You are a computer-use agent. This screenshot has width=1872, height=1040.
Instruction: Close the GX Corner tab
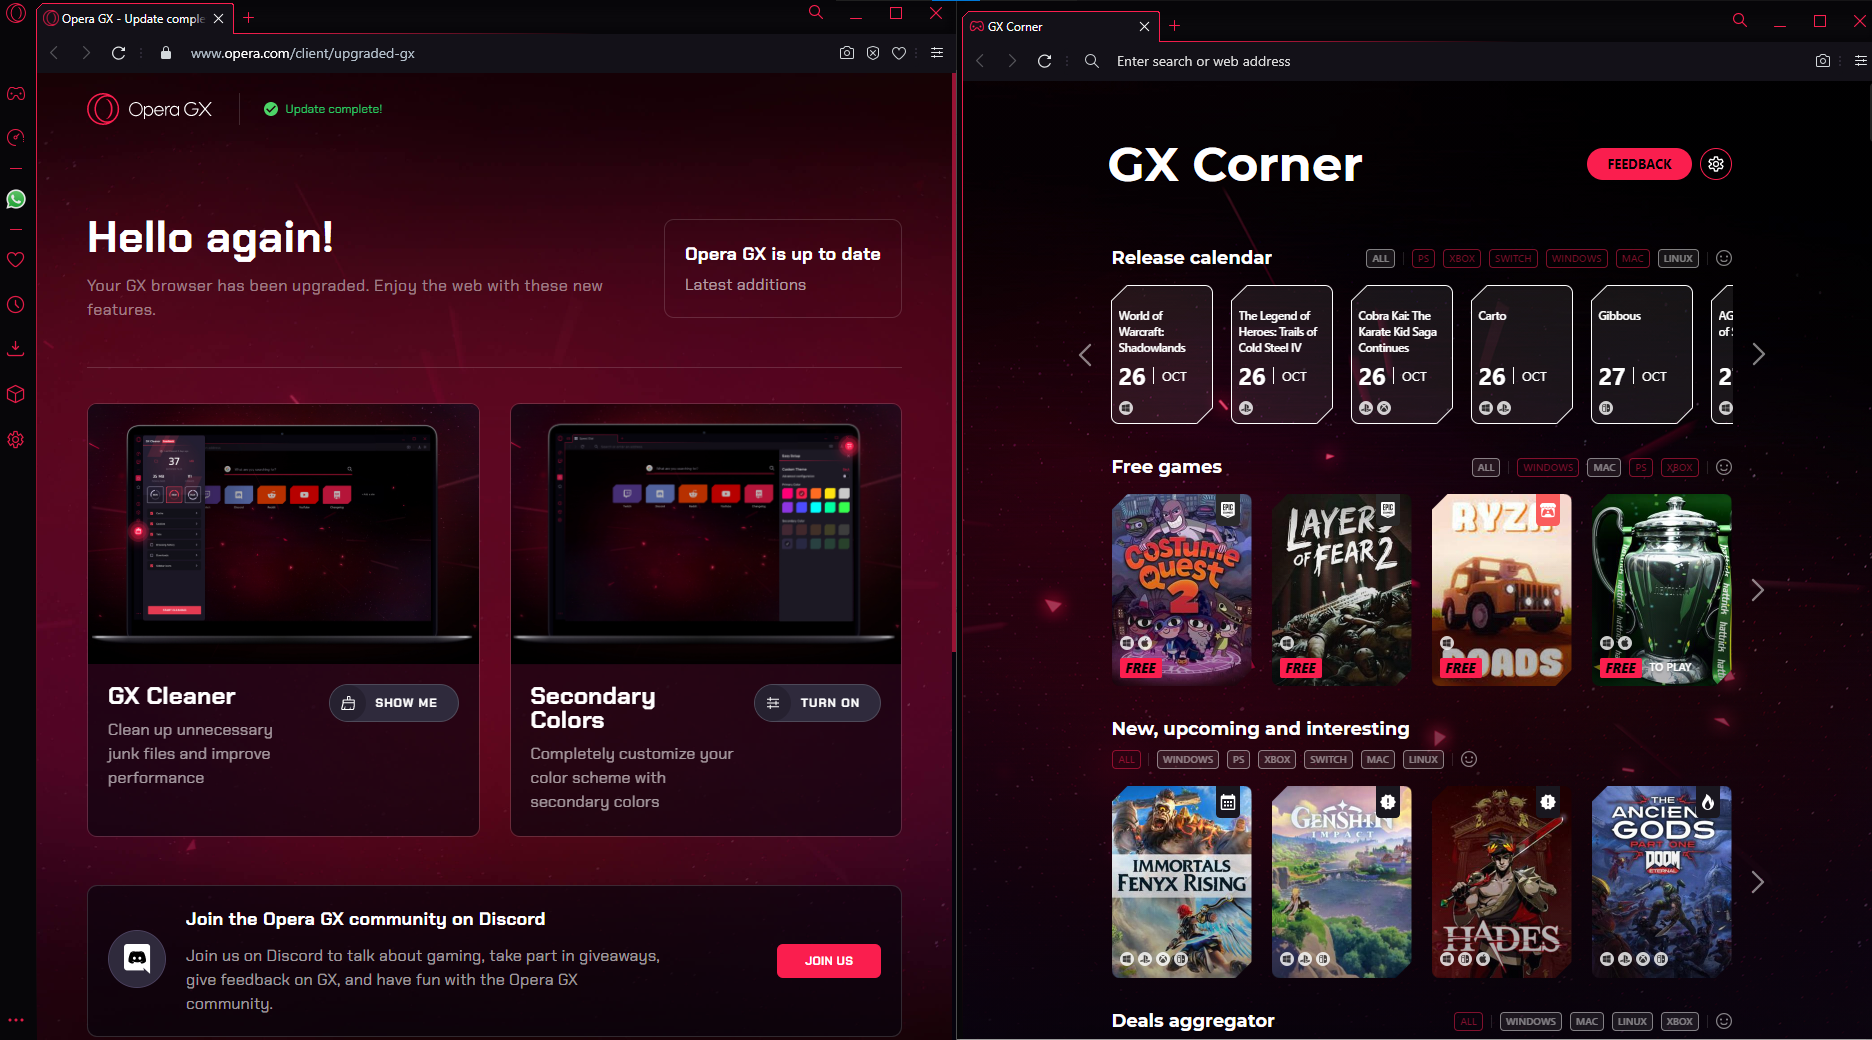[1144, 26]
